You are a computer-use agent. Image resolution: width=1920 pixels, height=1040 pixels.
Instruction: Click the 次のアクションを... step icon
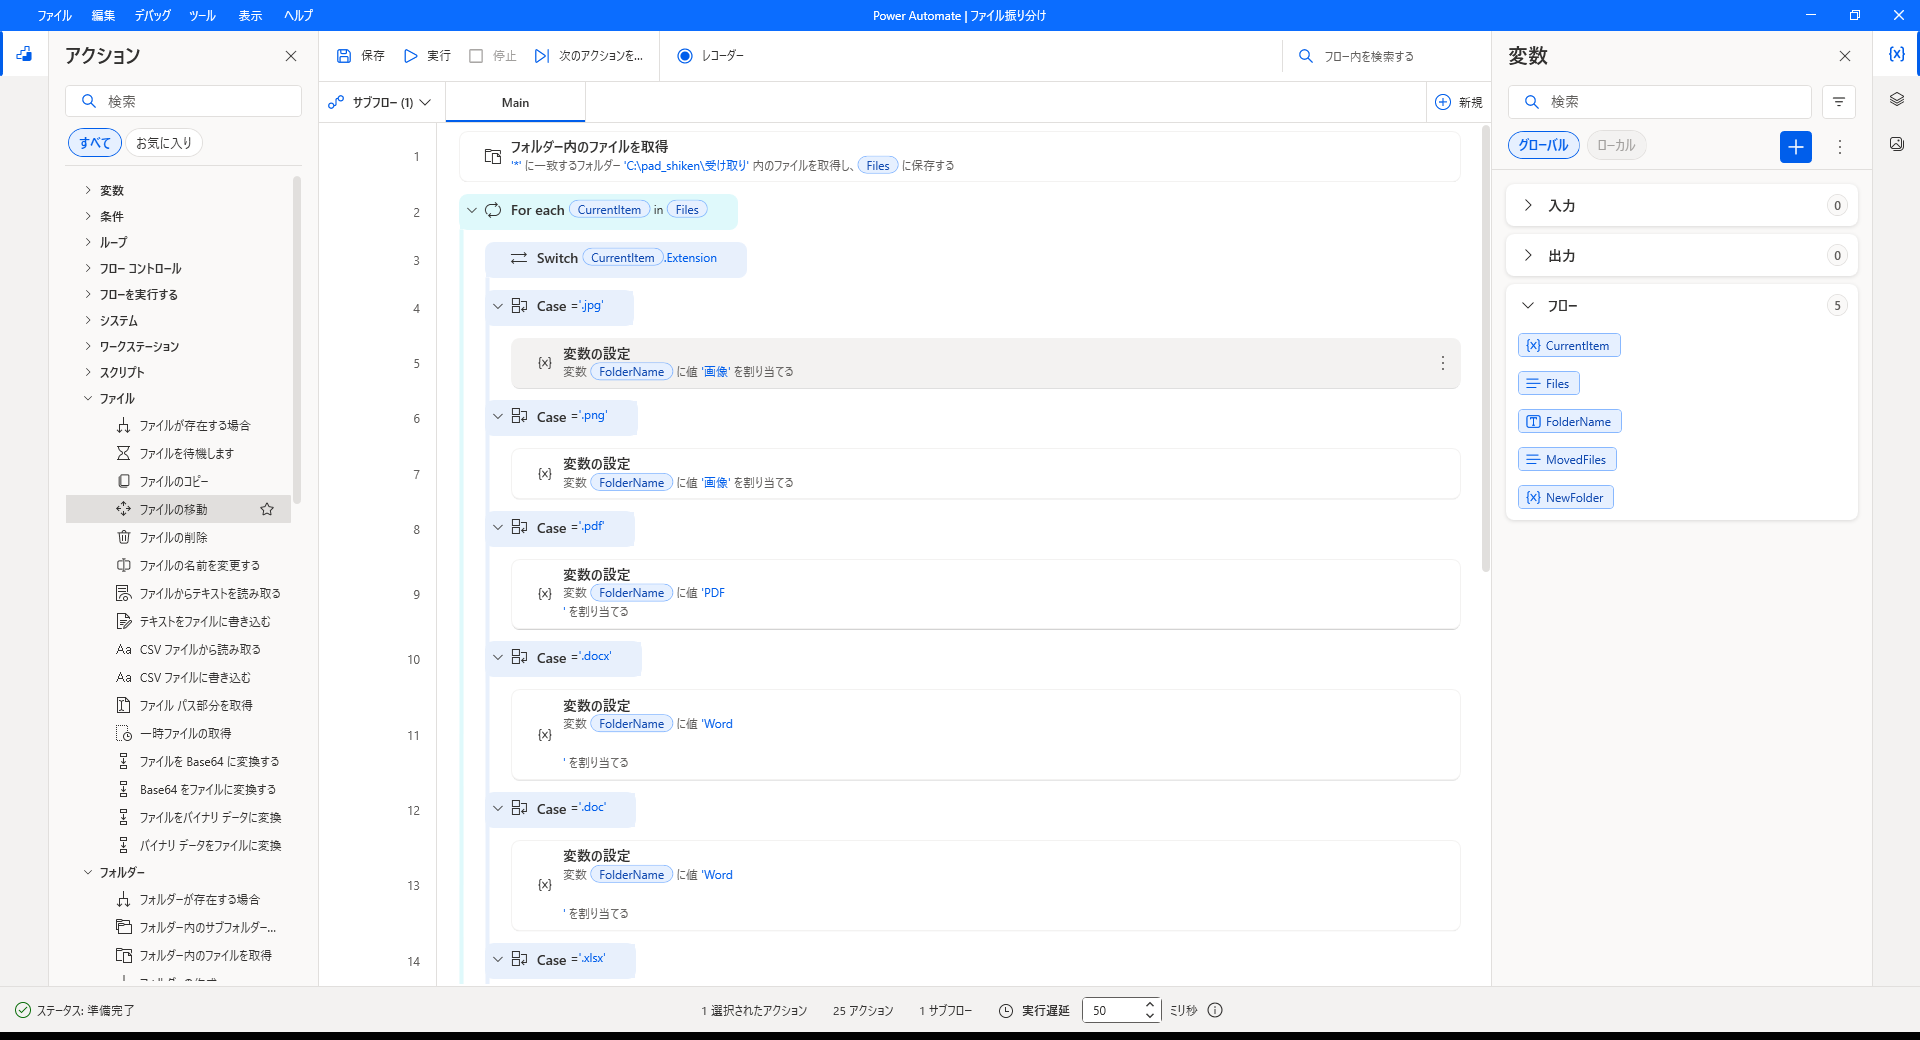coord(541,56)
